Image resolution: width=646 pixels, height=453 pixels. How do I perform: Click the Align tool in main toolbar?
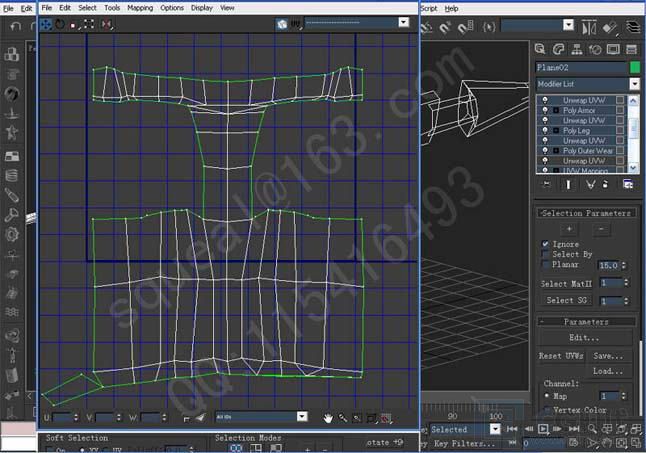tap(610, 27)
